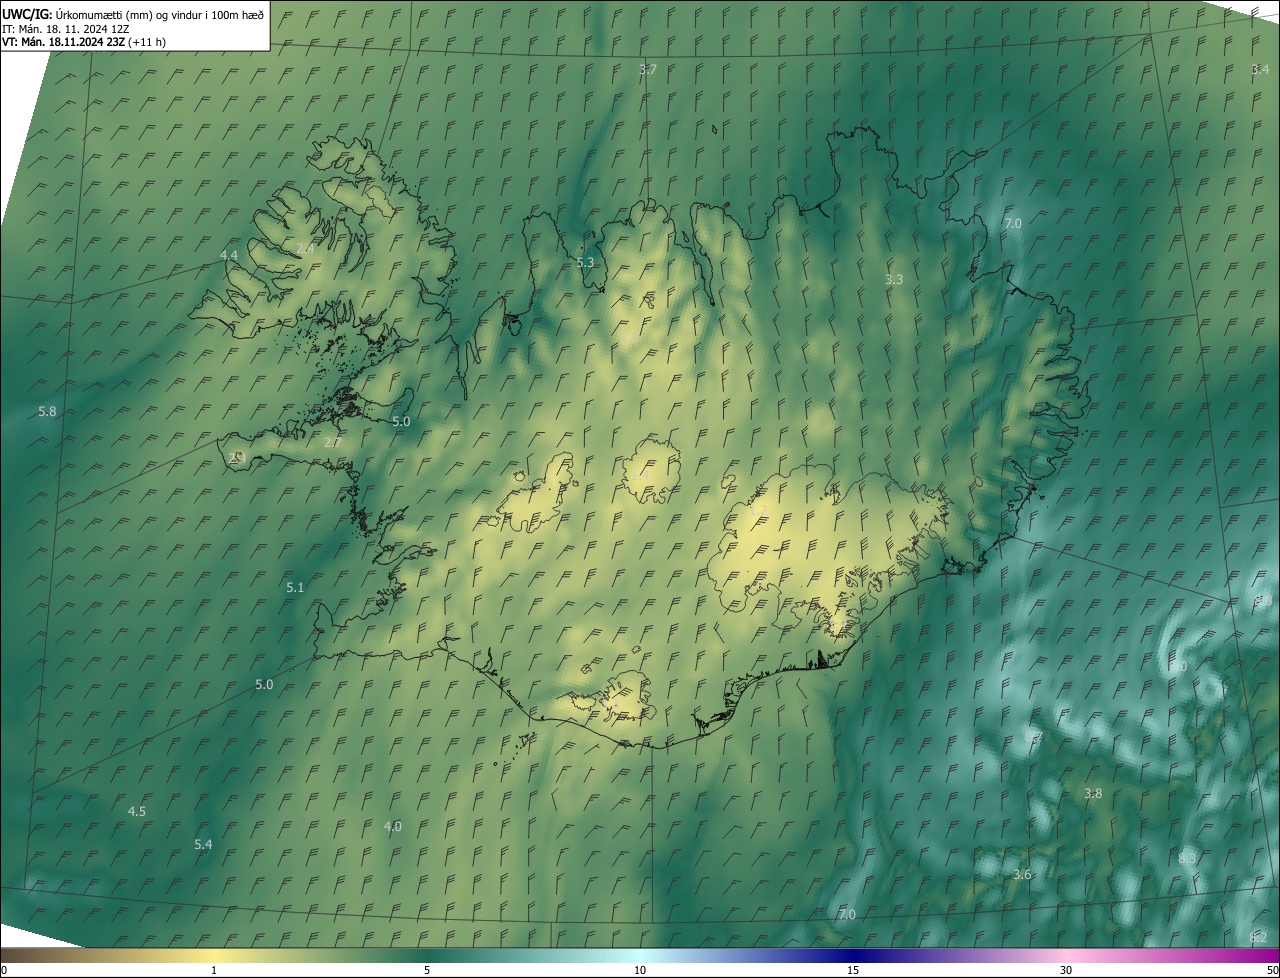
Task: Click the 2.4 value over the Westfjords
Action: [305, 248]
